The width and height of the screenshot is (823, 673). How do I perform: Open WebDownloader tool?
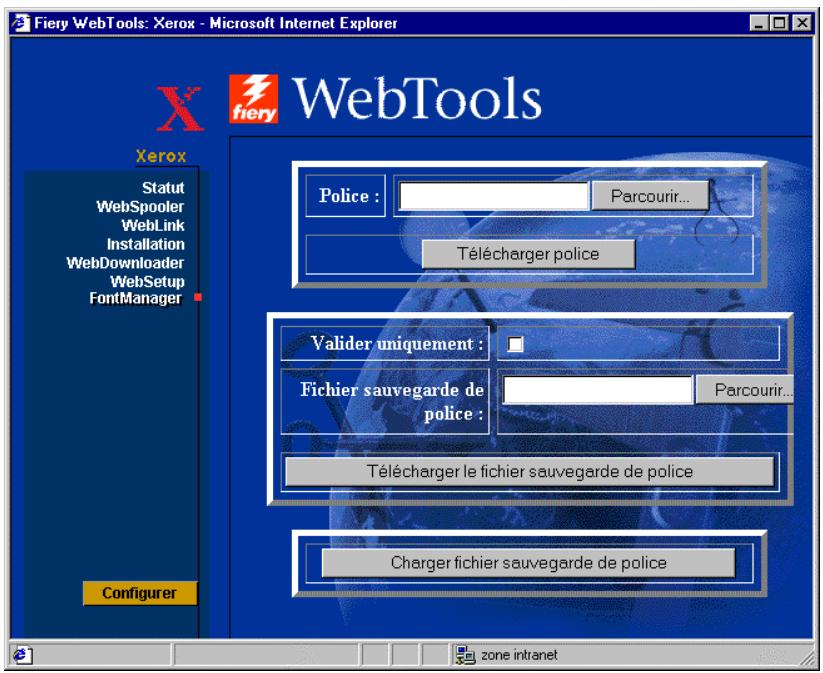[125, 263]
